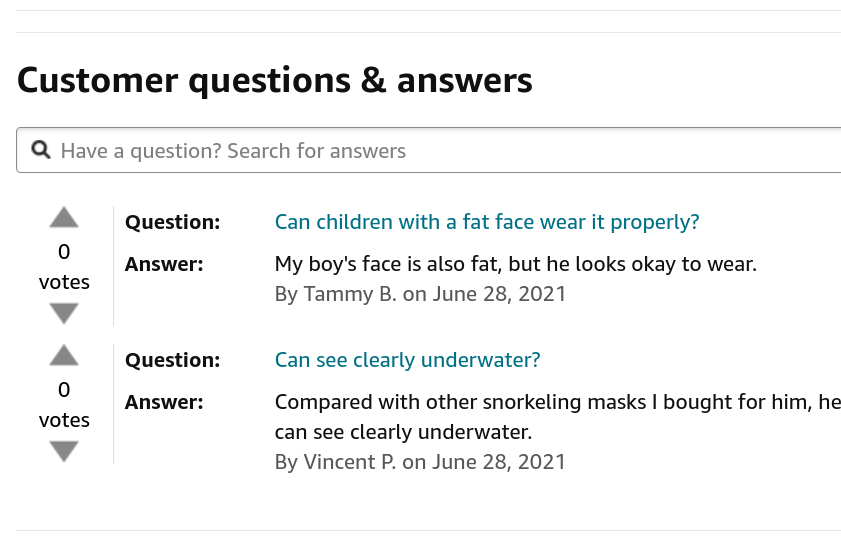Downvote the fat face question
The height and width of the screenshot is (544, 841).
point(64,314)
